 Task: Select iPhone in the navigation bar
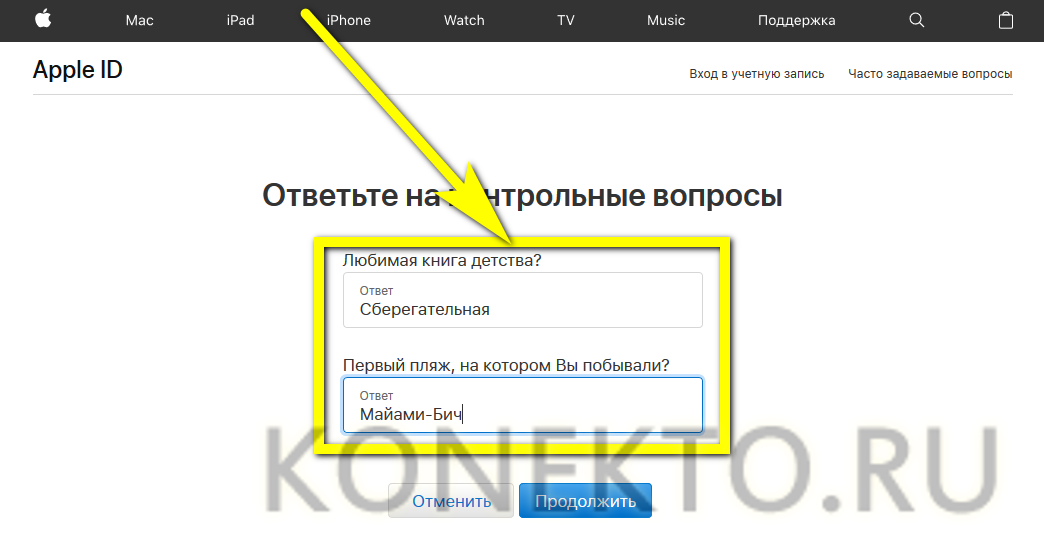tap(349, 20)
